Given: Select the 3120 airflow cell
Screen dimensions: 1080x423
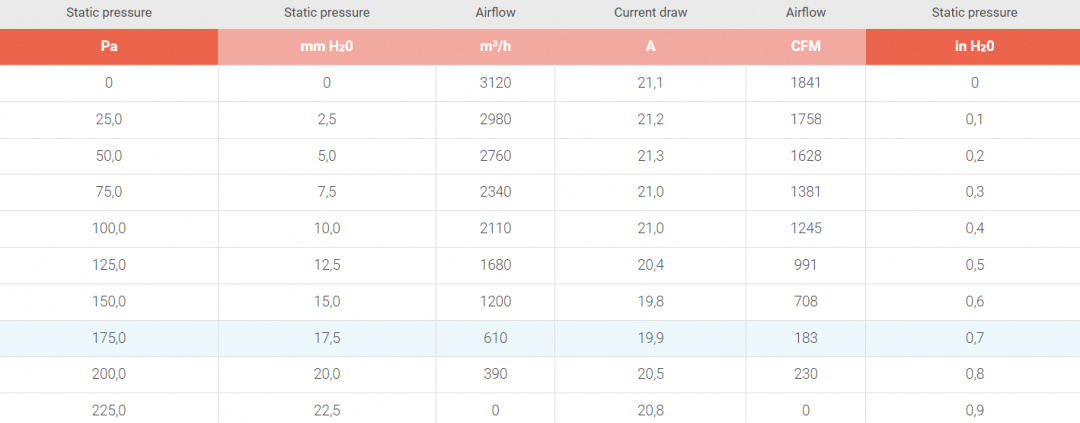Looking at the screenshot, I should point(495,83).
